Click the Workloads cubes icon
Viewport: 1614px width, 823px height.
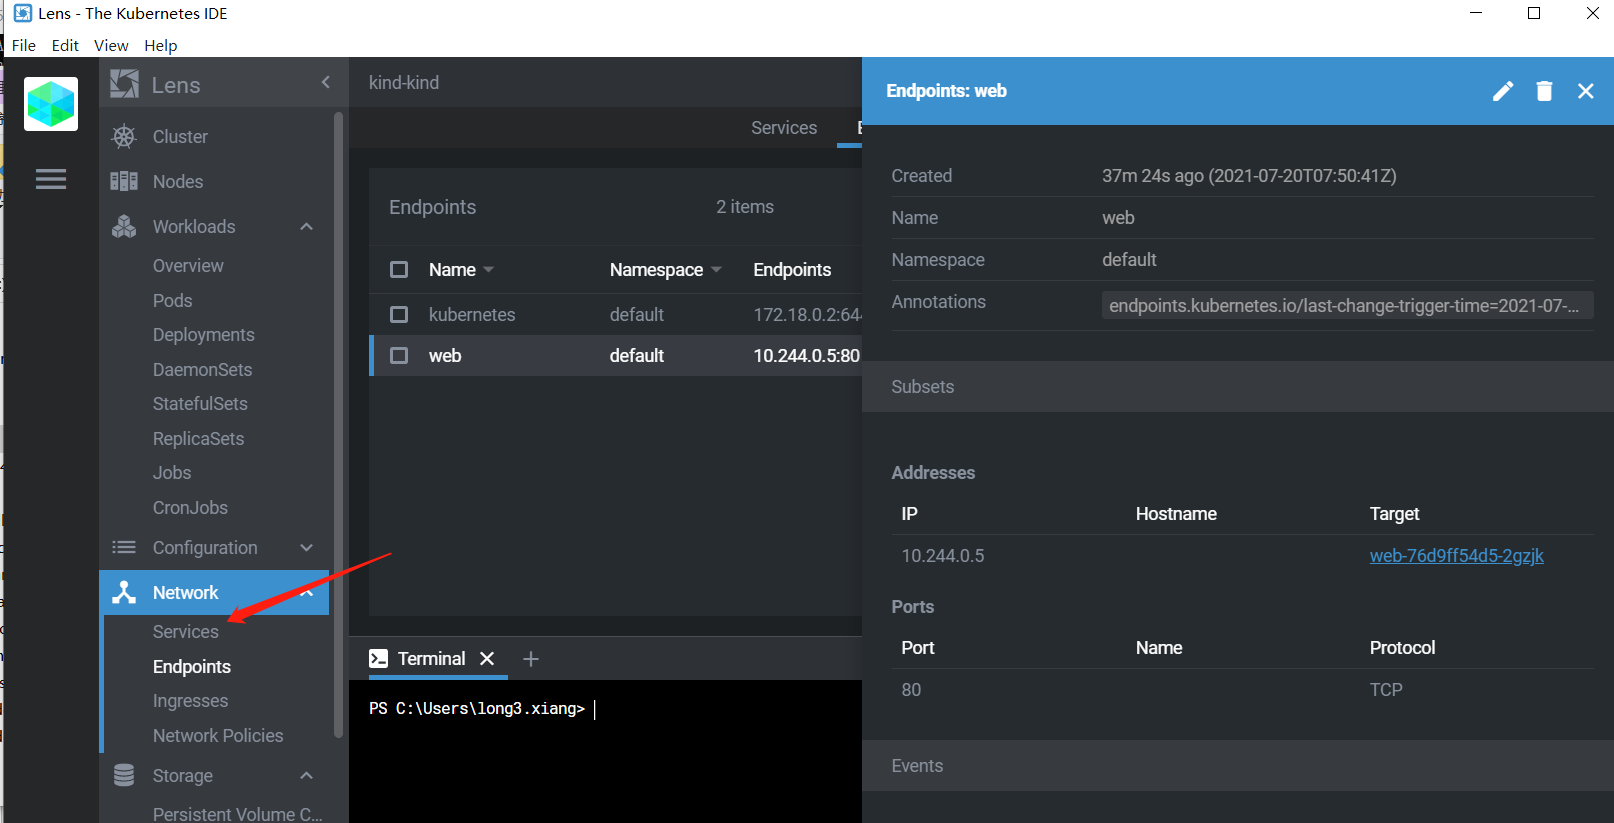pyautogui.click(x=124, y=226)
